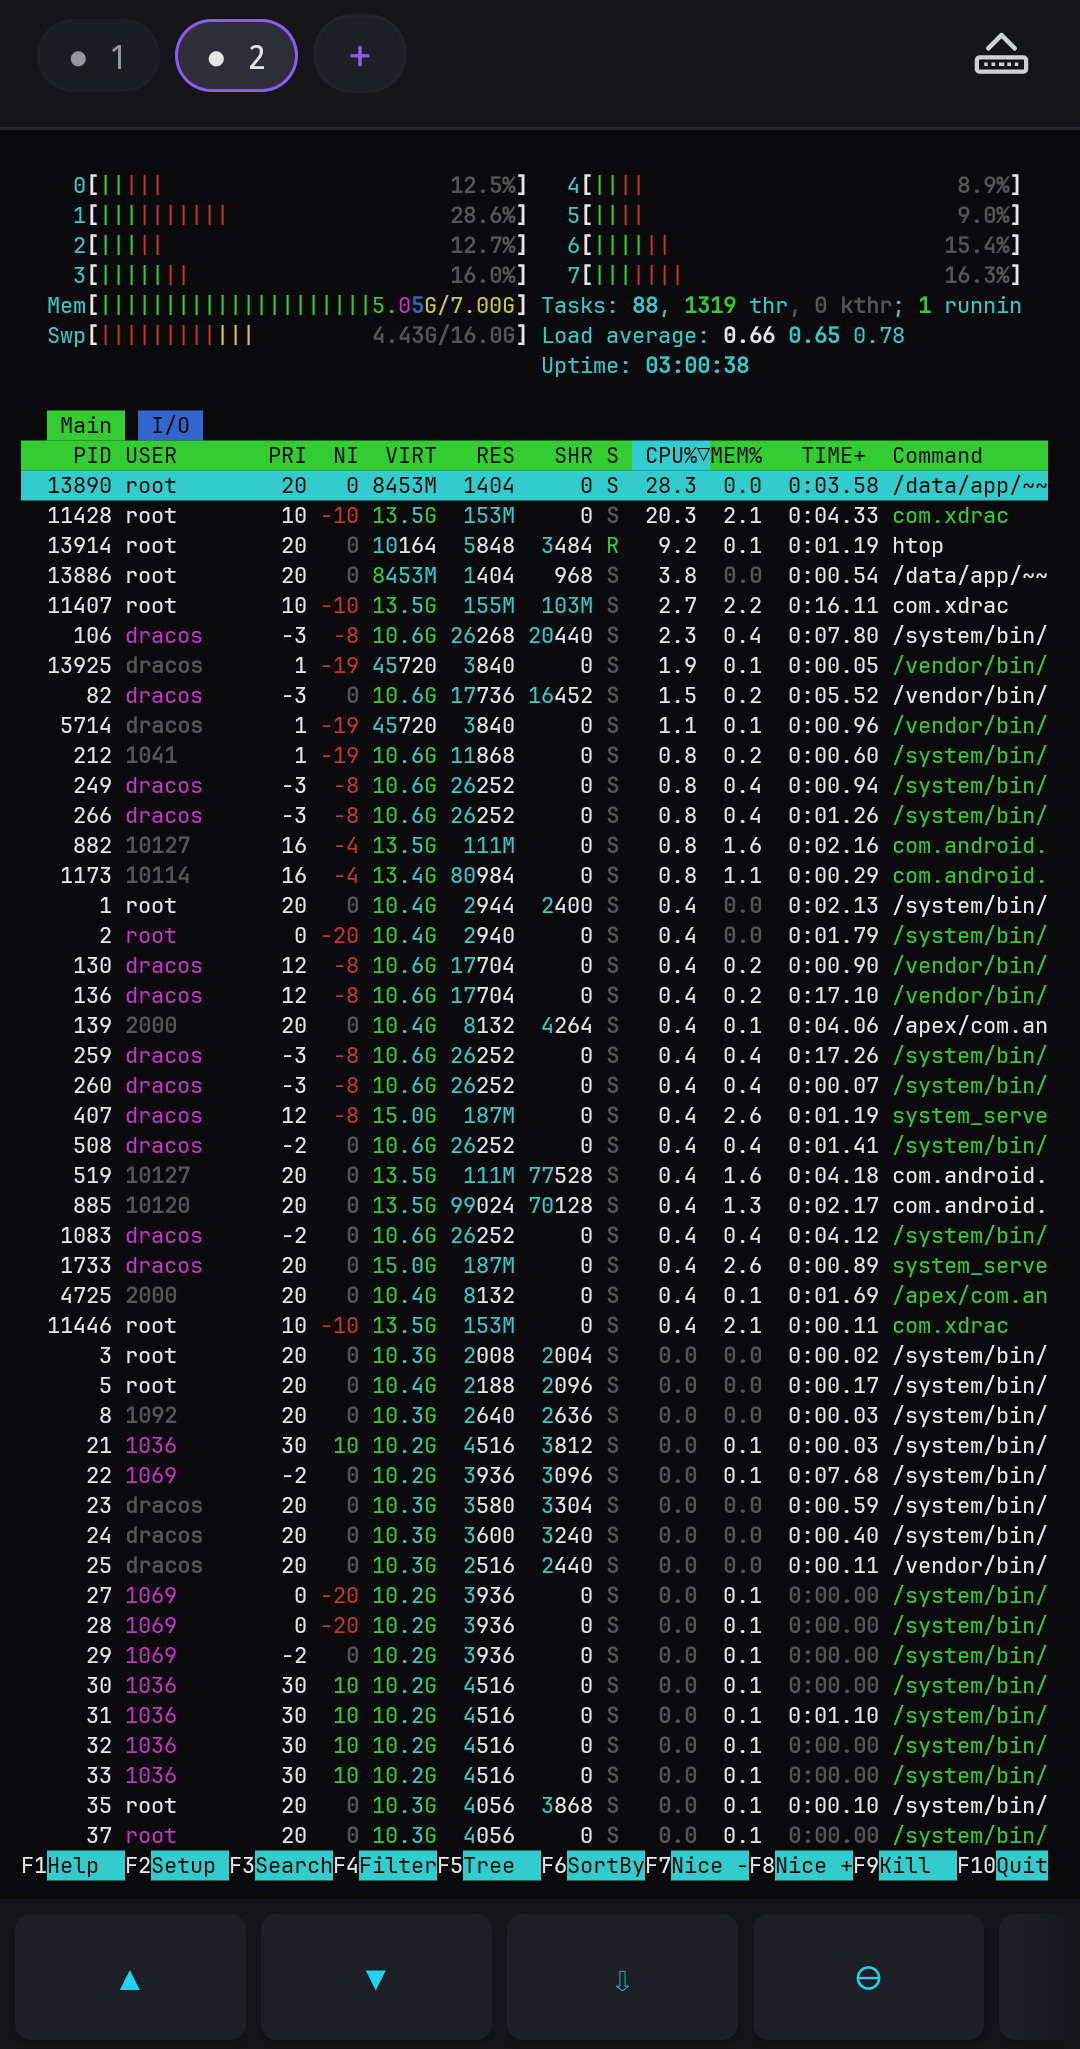Select process row PID 37 root
This screenshot has width=1080, height=2049.
(x=534, y=1835)
